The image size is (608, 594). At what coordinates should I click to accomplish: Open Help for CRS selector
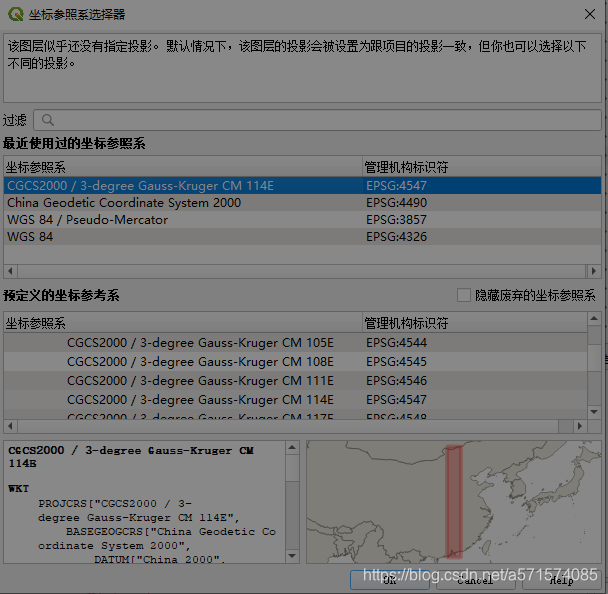tap(561, 580)
